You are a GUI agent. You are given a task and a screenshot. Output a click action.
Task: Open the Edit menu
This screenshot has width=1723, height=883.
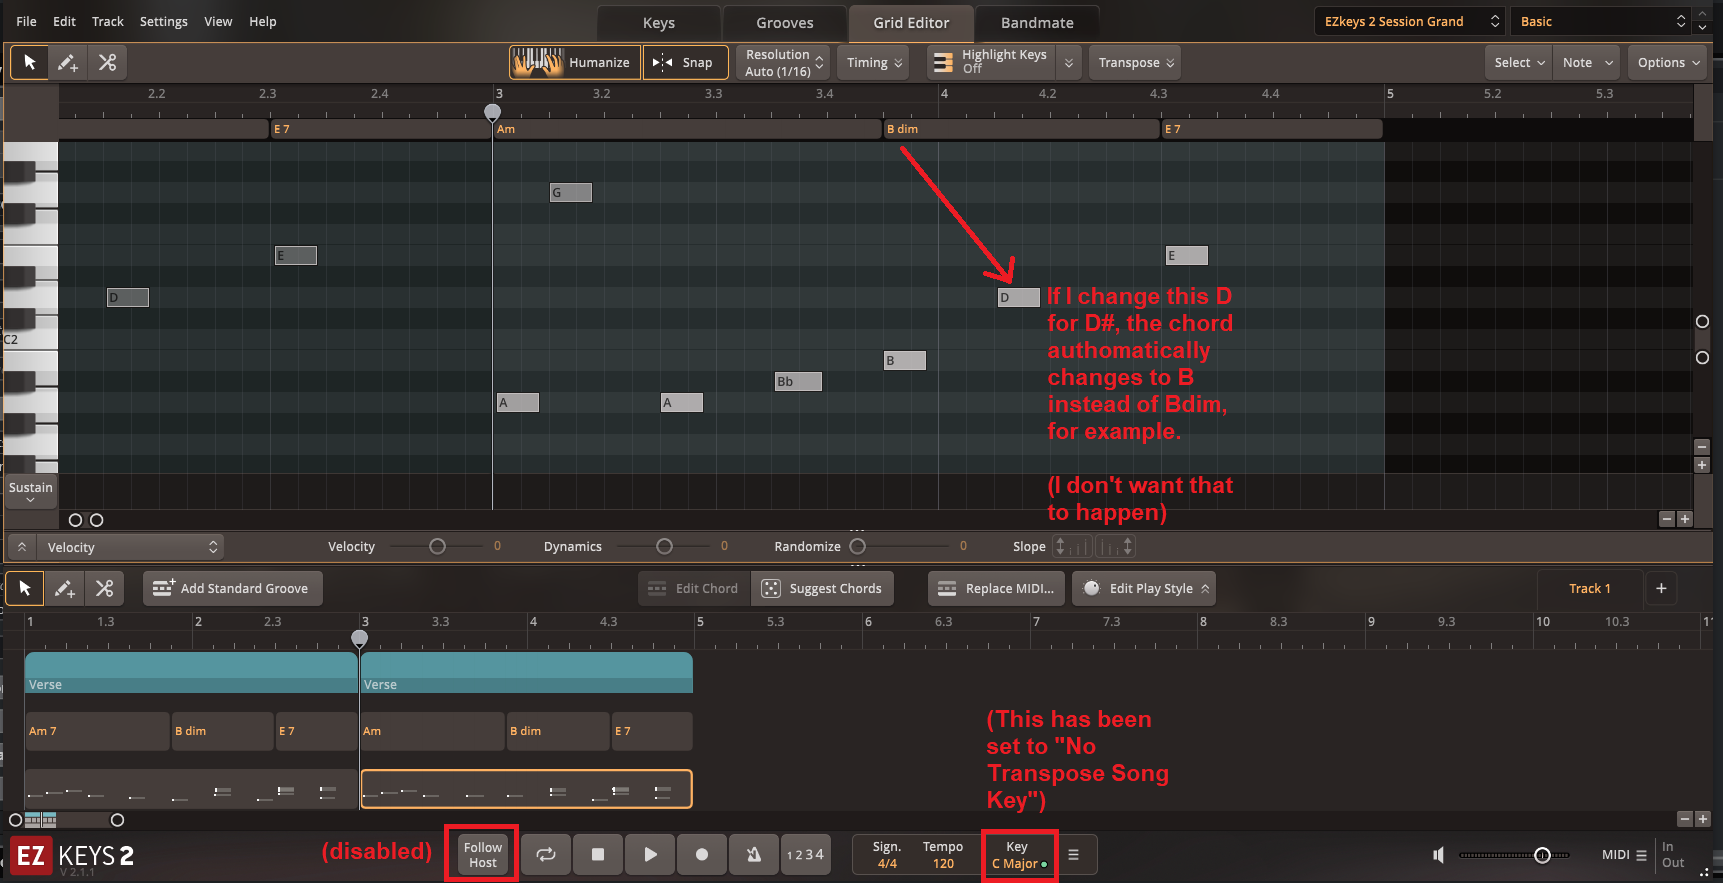64,21
